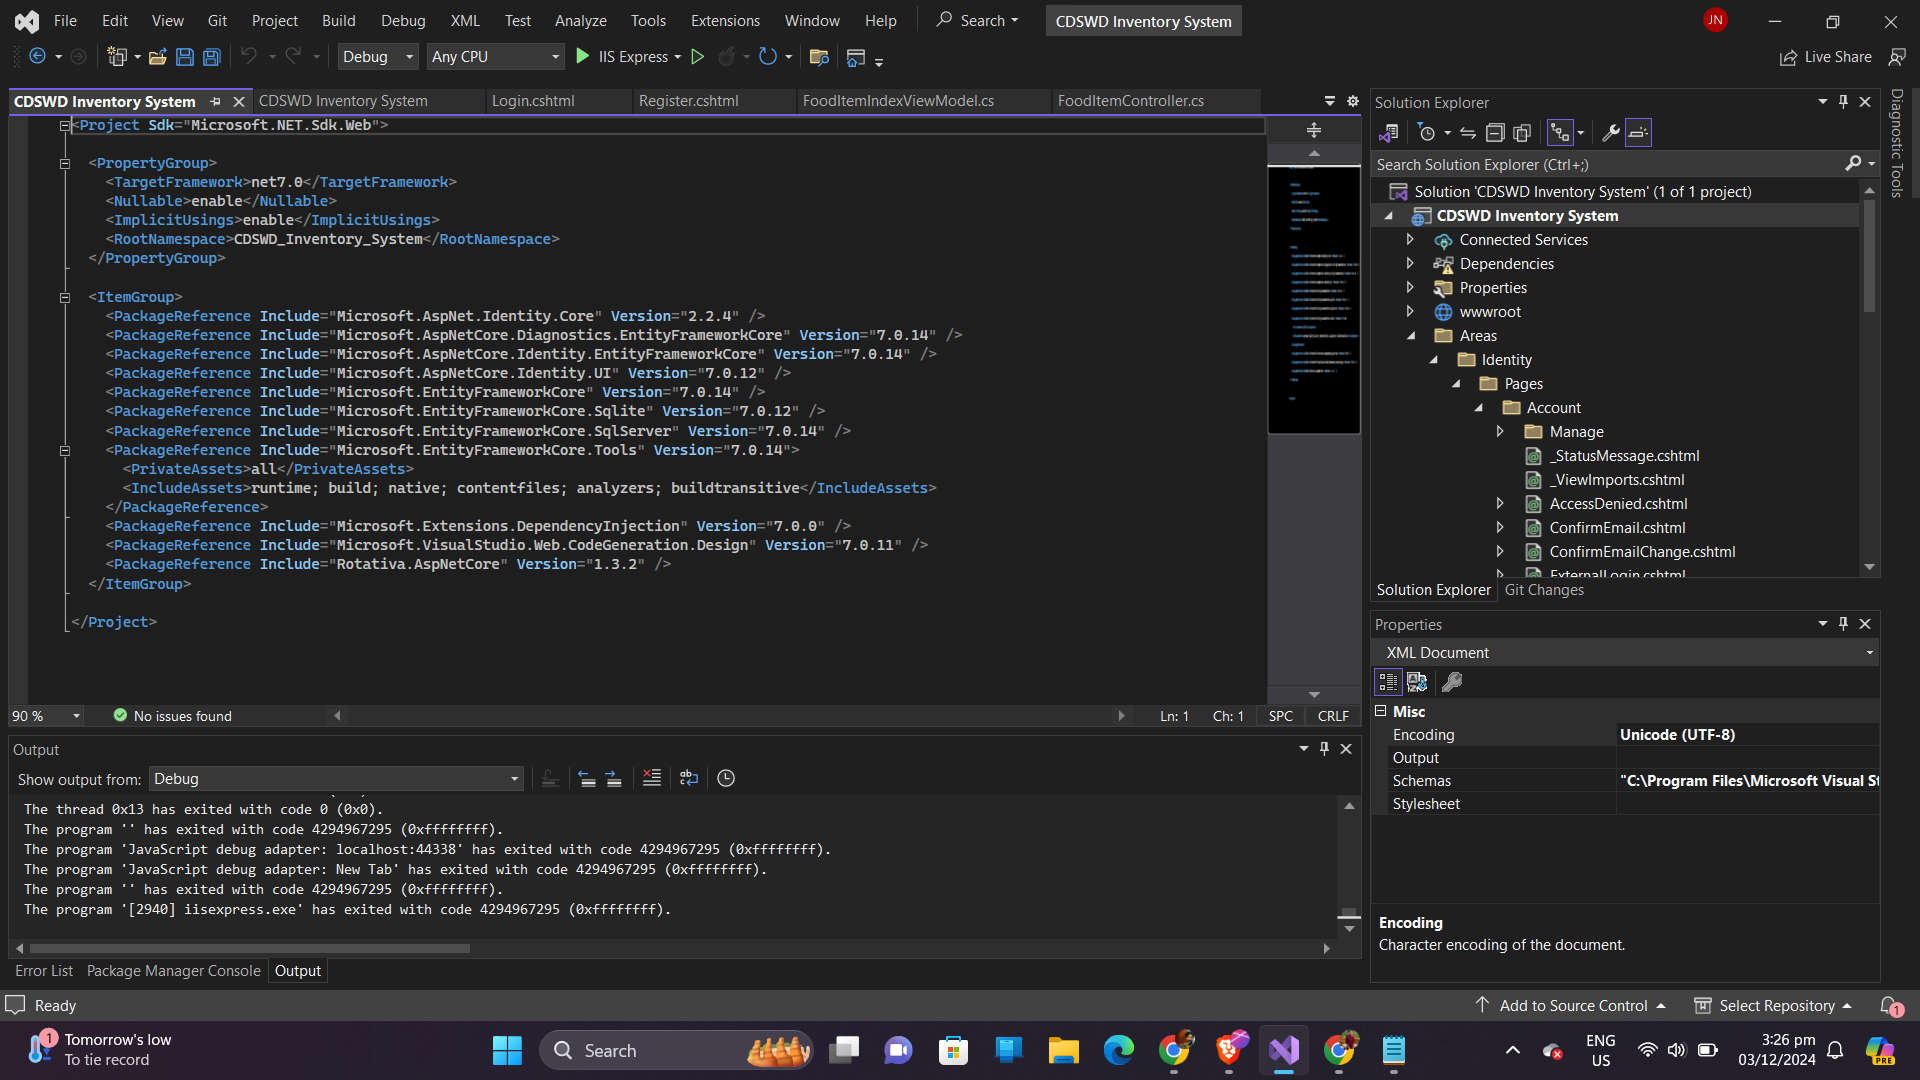Toggle Preview Selected Items in Solution Explorer
The width and height of the screenshot is (1920, 1080).
click(1638, 133)
